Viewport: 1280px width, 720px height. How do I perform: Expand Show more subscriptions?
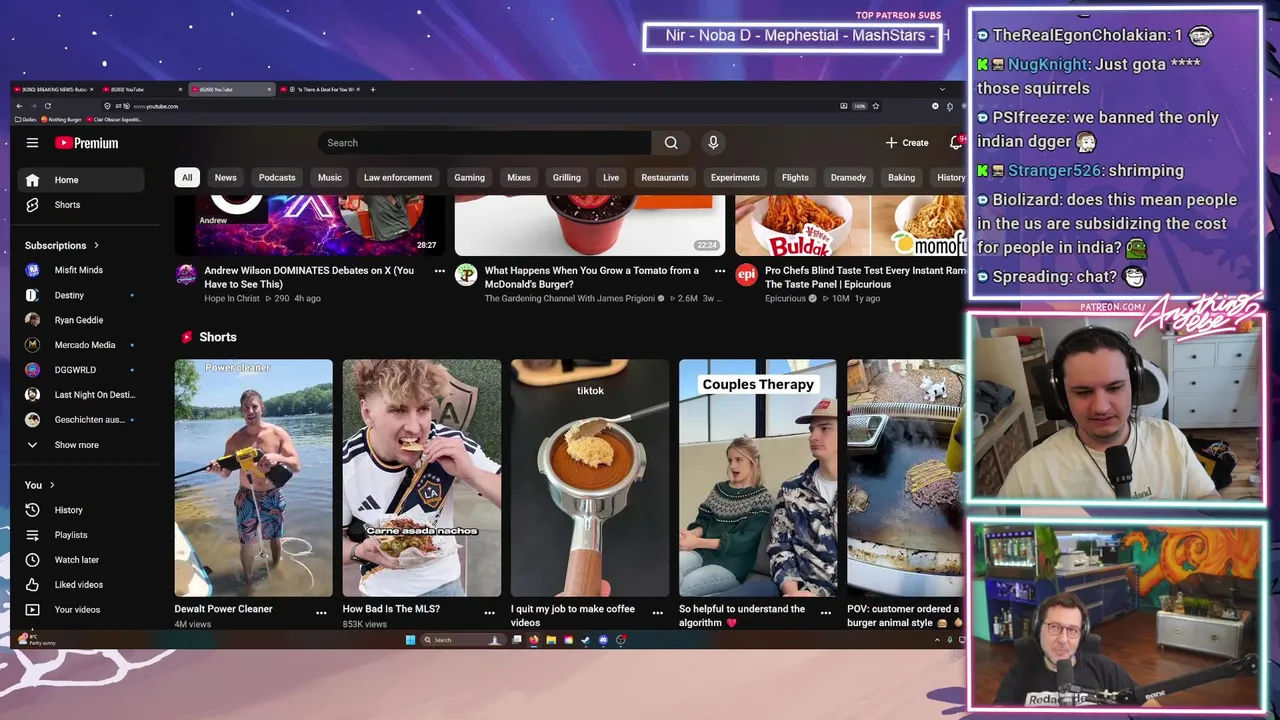(81, 445)
